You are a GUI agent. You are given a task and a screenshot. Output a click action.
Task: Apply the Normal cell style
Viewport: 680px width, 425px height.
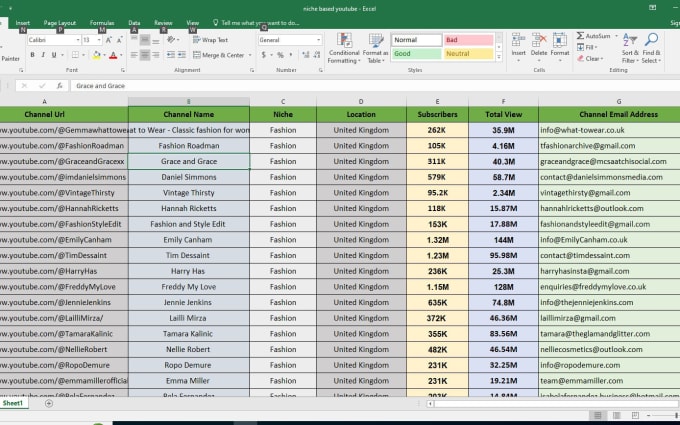pyautogui.click(x=417, y=40)
